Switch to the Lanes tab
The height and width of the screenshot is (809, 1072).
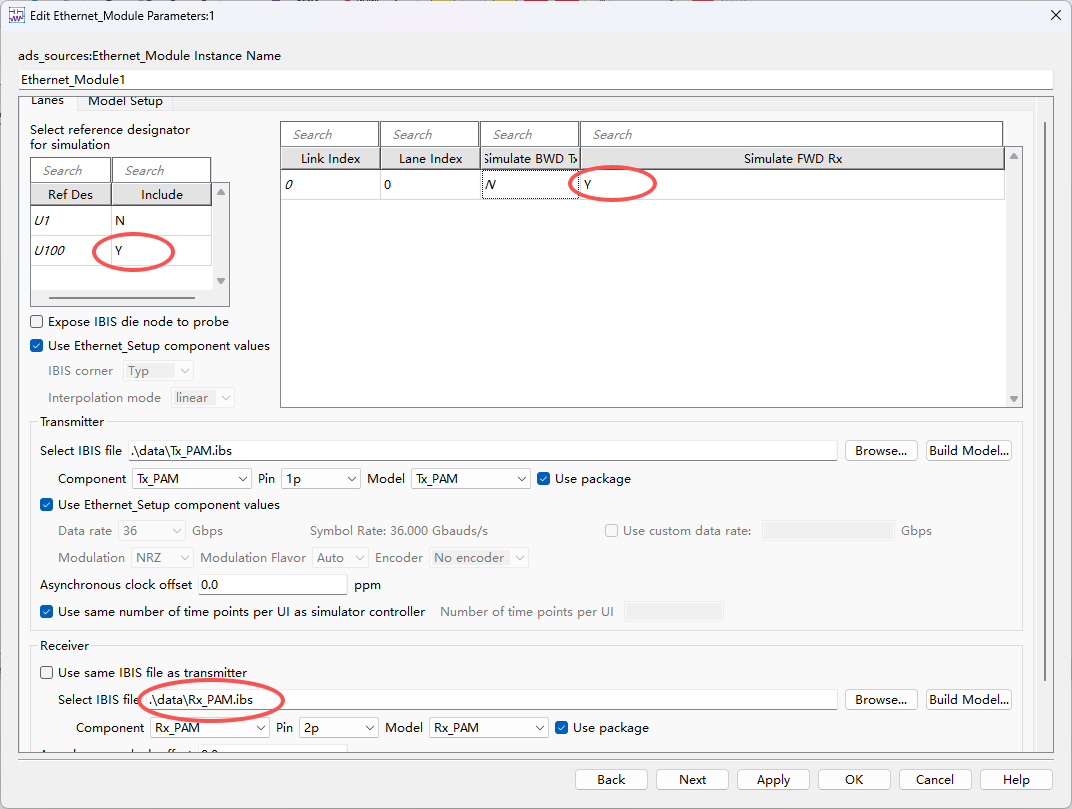(47, 101)
